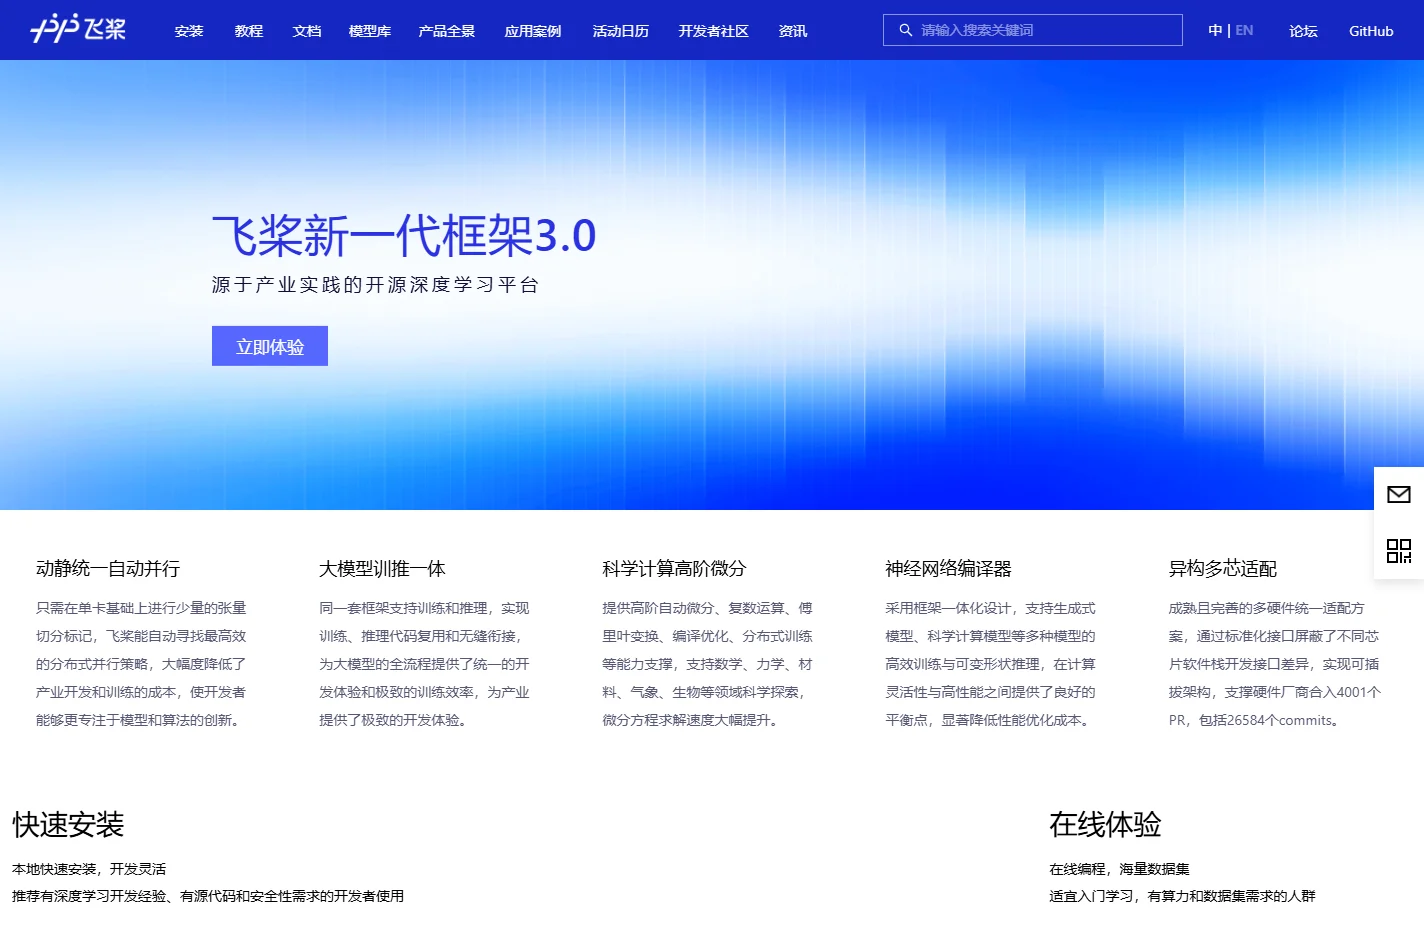Screen dimensions: 1424x933
Task: Click the 快速安装 section title
Action: click(x=68, y=825)
